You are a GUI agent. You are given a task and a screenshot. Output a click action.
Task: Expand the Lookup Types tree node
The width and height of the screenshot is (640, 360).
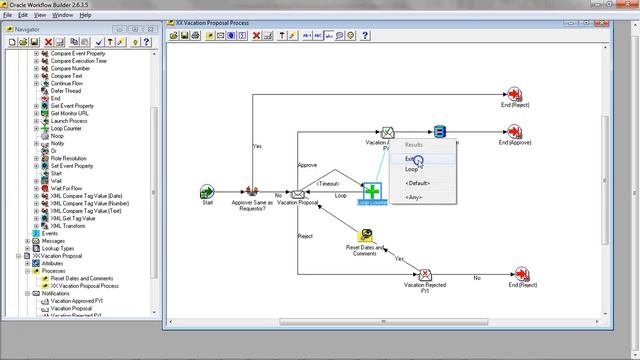pyautogui.click(x=27, y=249)
